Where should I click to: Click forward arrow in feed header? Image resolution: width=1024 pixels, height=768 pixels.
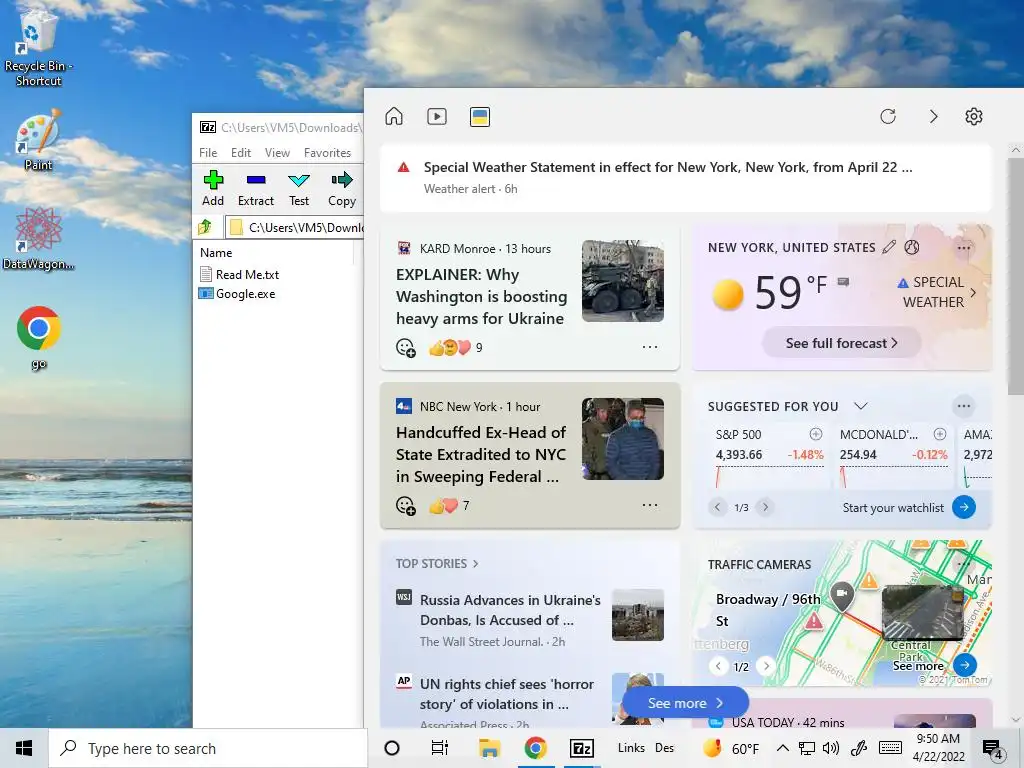point(933,116)
